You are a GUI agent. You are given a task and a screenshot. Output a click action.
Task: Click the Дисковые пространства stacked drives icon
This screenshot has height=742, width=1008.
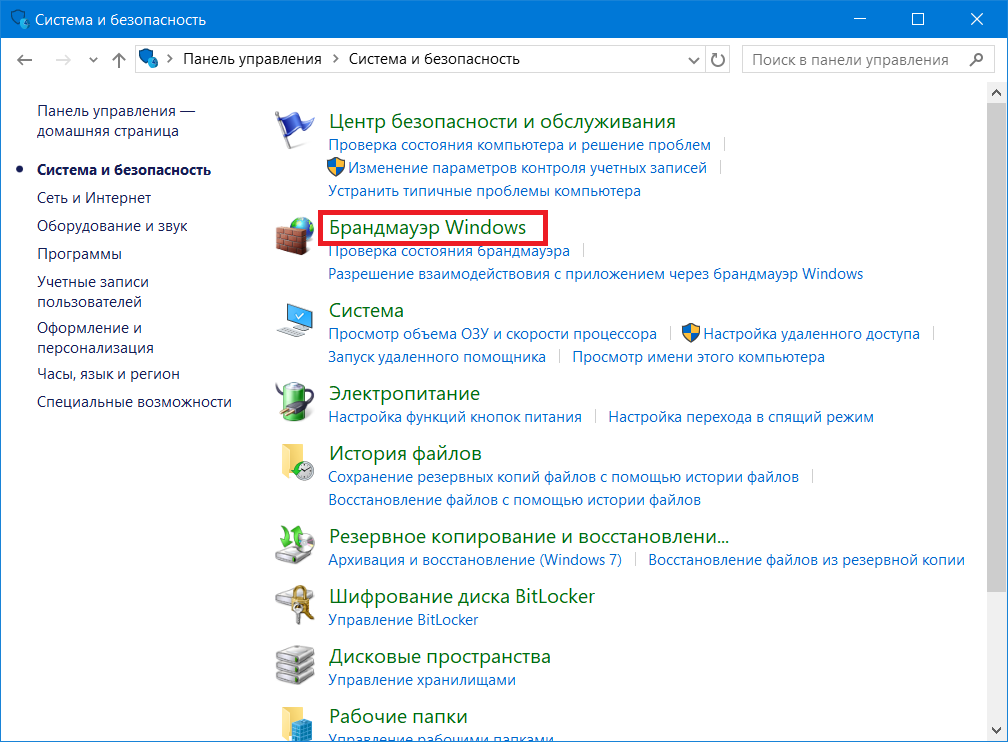[x=294, y=664]
